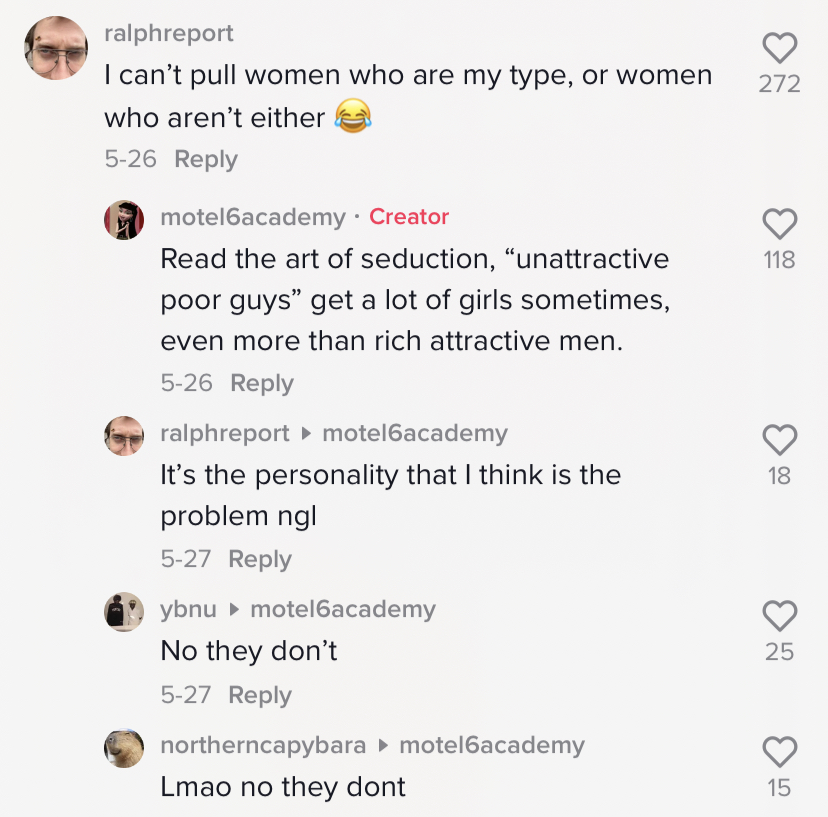This screenshot has height=817, width=828.
Task: Click the small avatar beside ralphreport's 5-27 reply
Action: (124, 436)
